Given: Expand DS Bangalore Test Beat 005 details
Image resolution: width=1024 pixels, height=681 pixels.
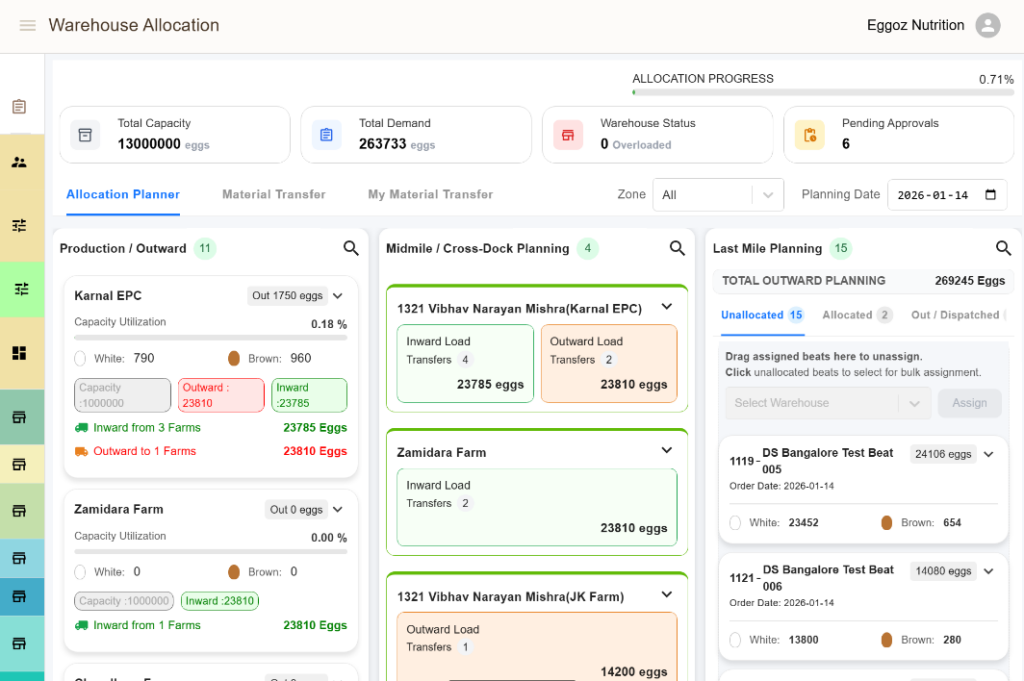Looking at the screenshot, I should click(989, 454).
